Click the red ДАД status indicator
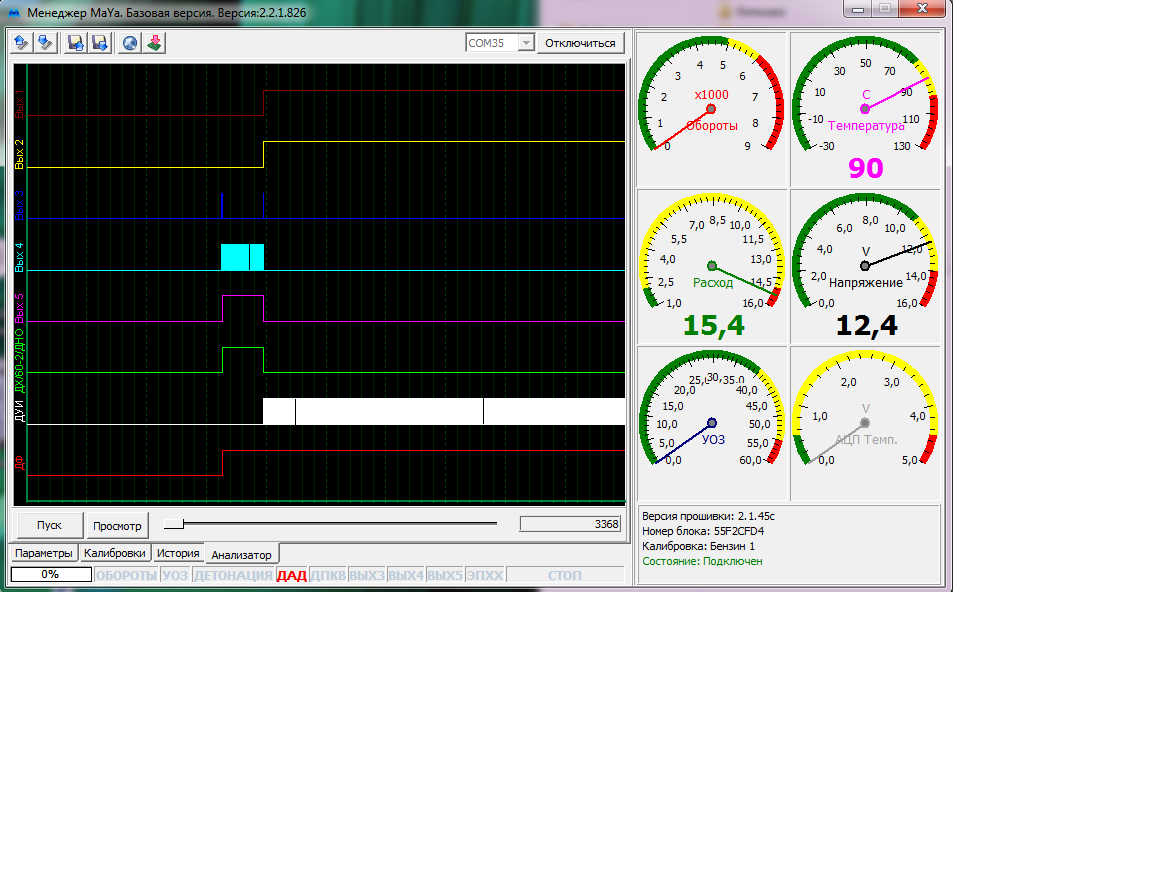The height and width of the screenshot is (871, 1152). (292, 575)
